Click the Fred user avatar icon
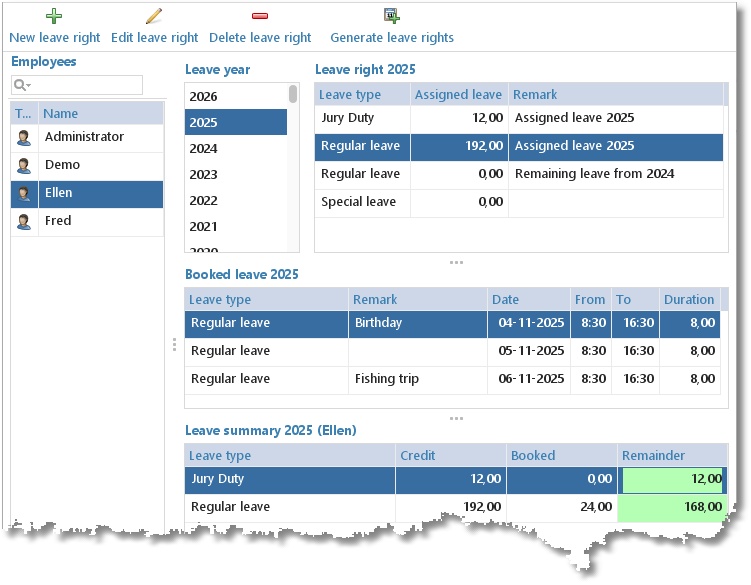751x585 pixels. click(24, 222)
